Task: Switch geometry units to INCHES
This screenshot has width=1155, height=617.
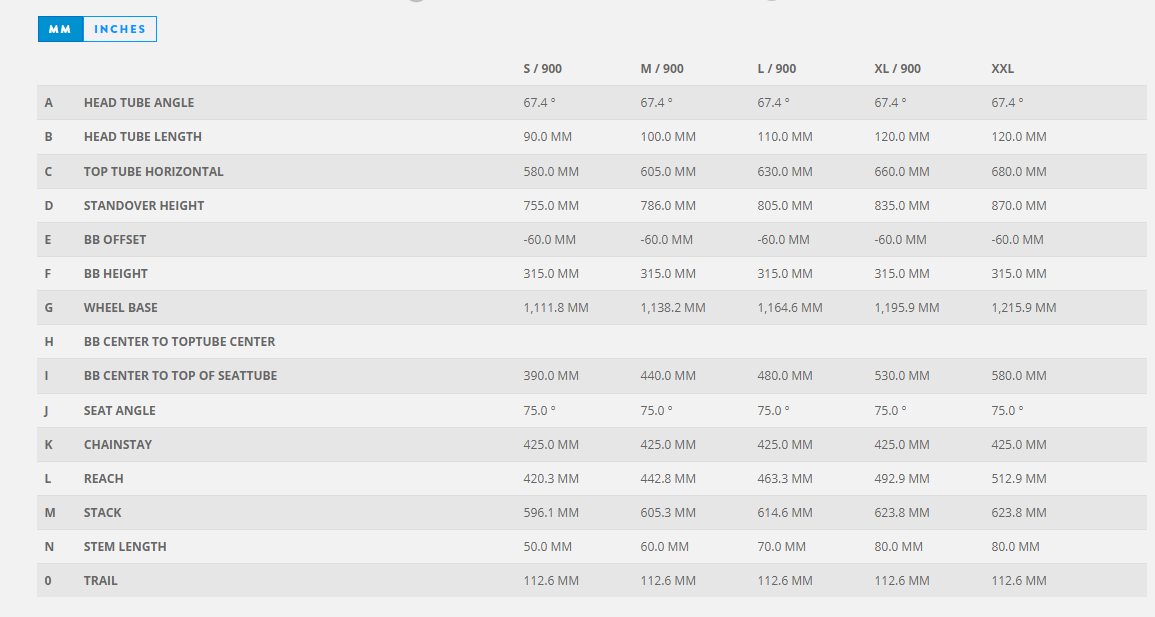Action: (x=120, y=29)
